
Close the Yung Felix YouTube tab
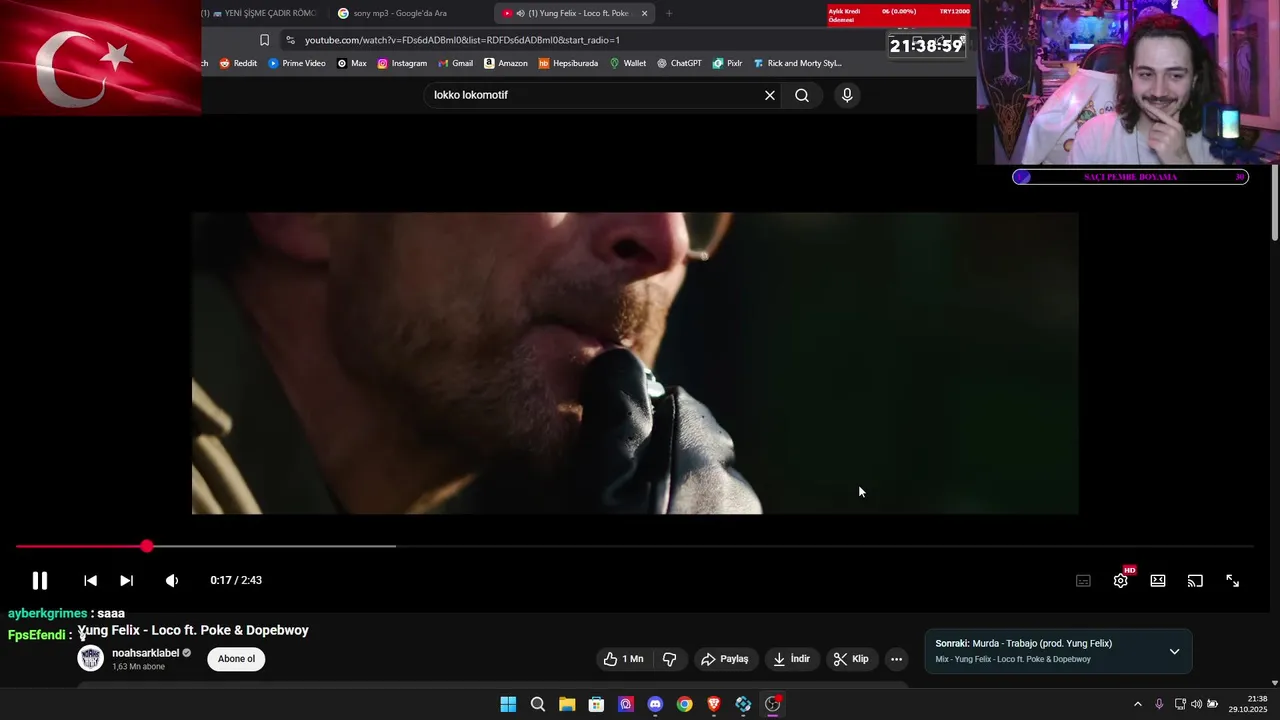point(644,13)
